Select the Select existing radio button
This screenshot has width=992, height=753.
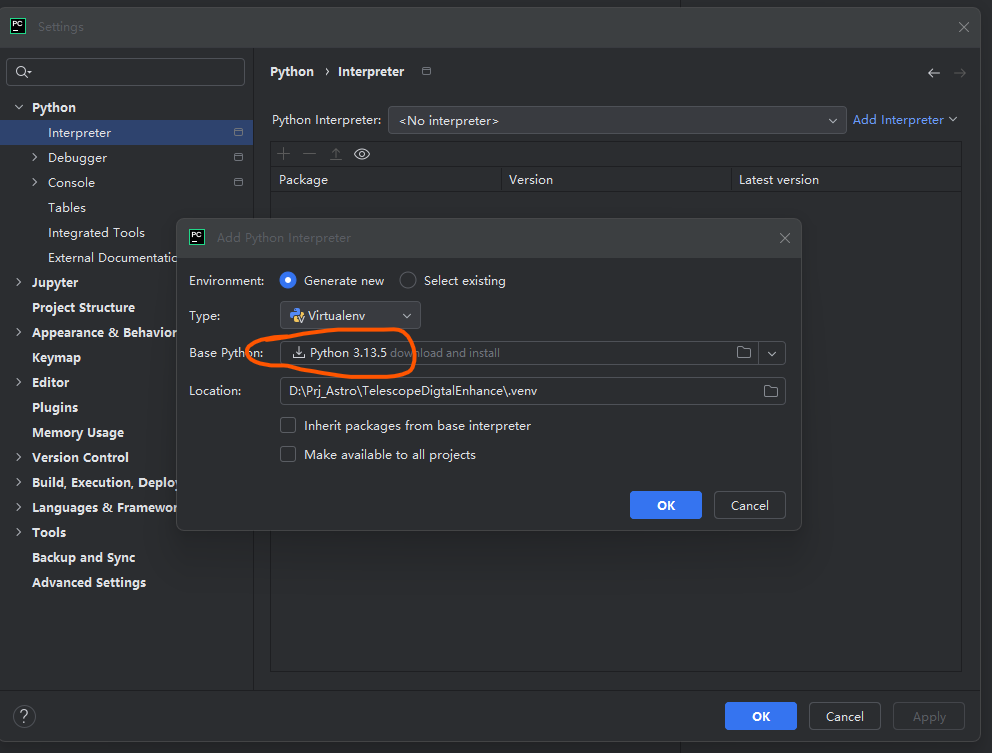click(x=408, y=280)
